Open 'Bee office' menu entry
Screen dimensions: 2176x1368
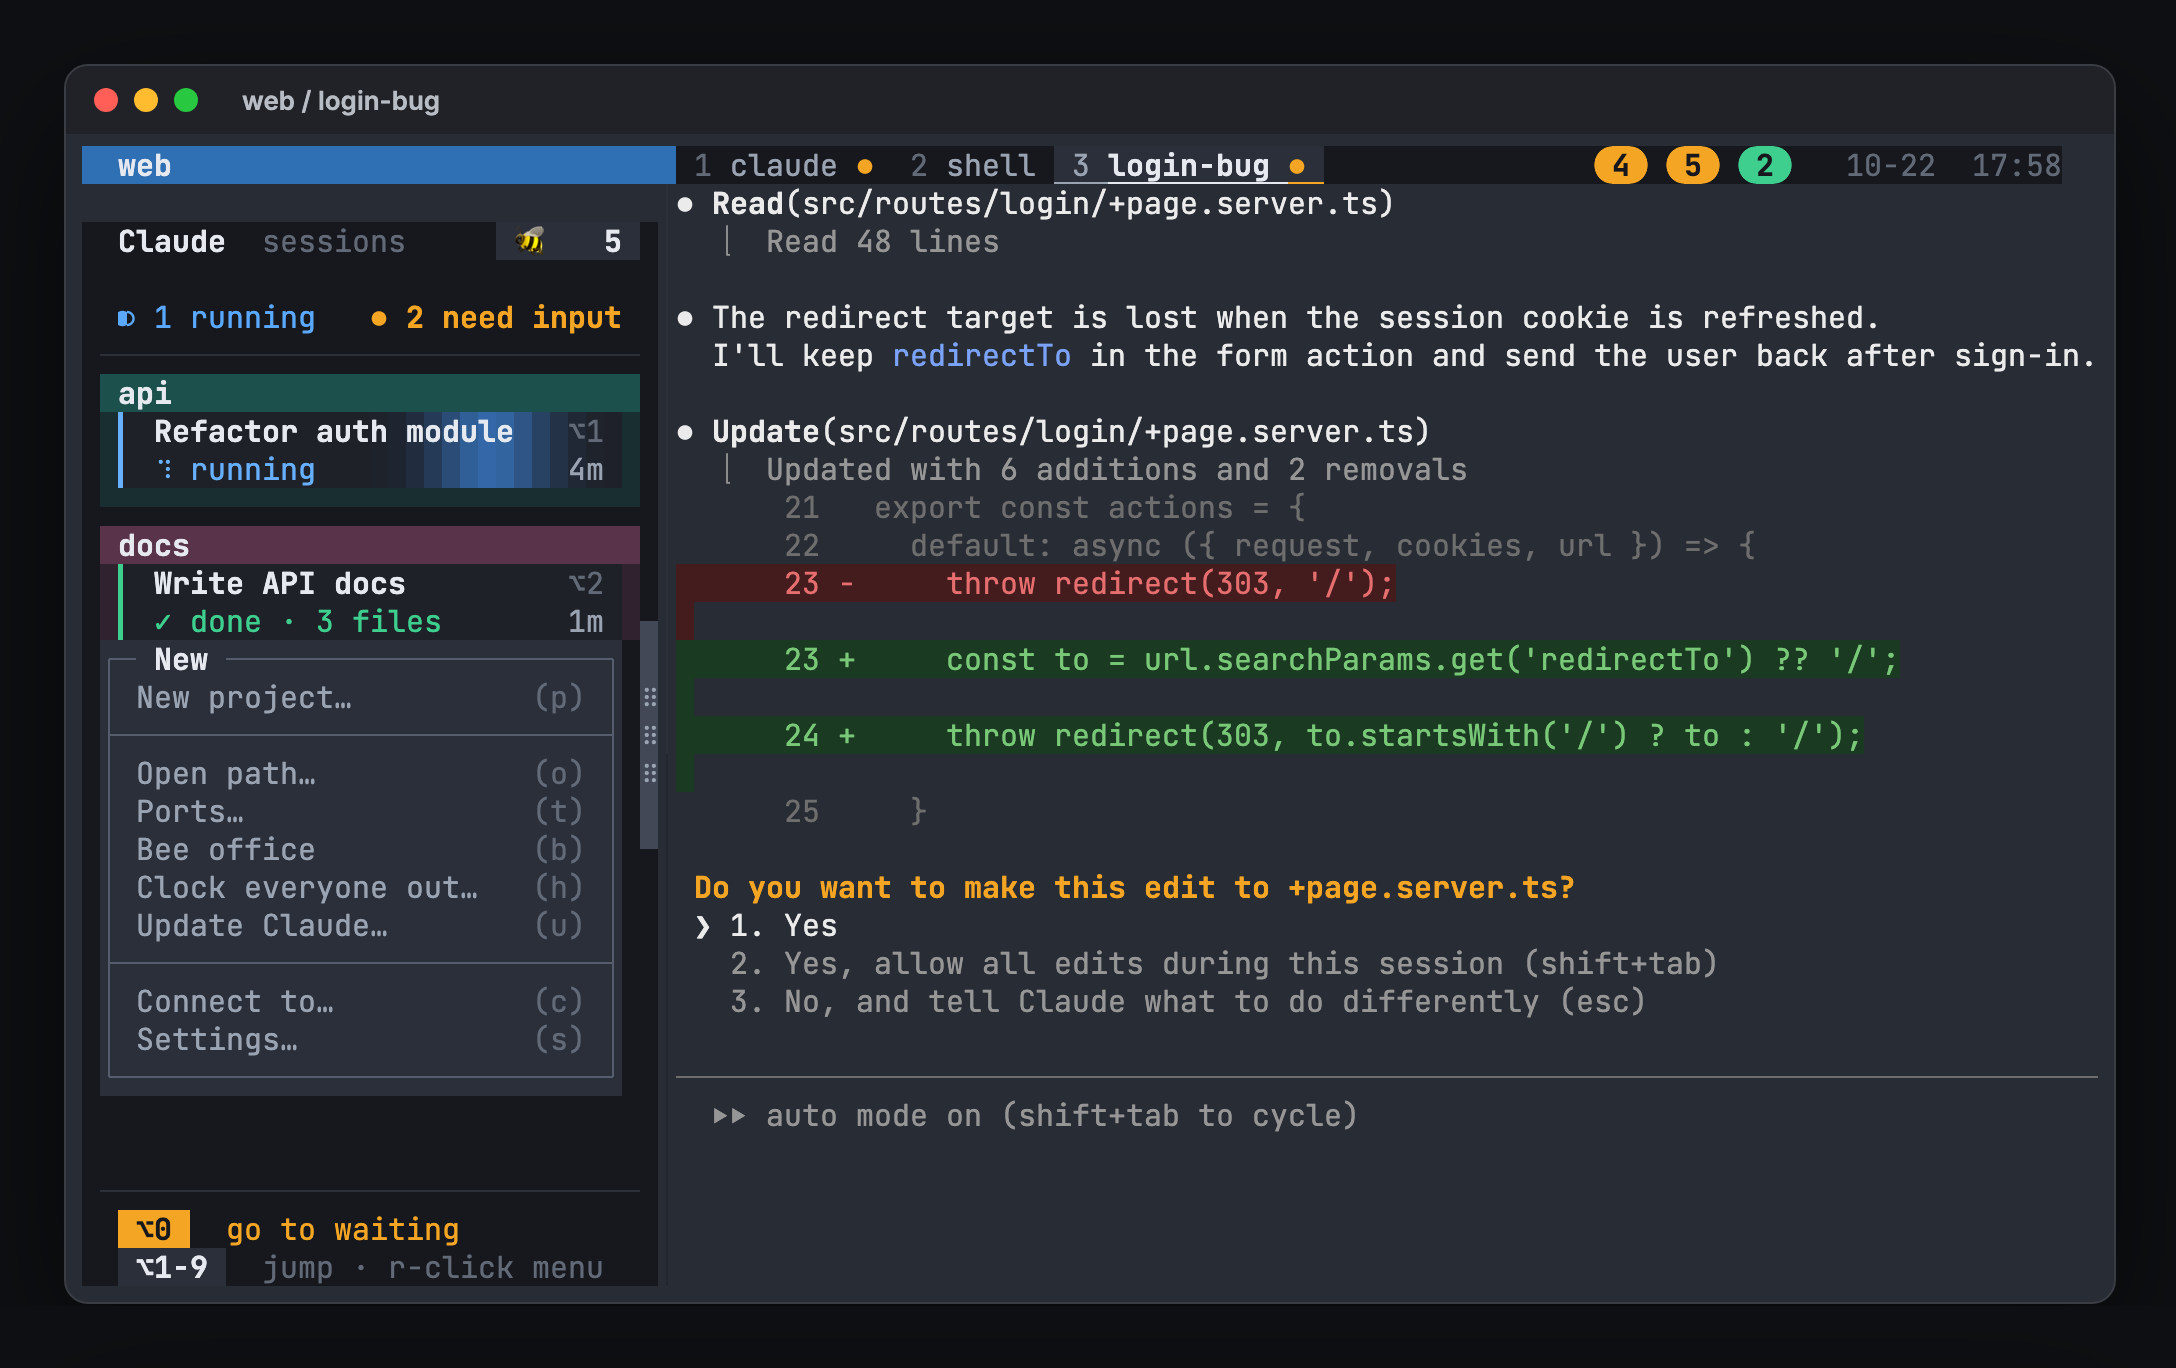360,850
